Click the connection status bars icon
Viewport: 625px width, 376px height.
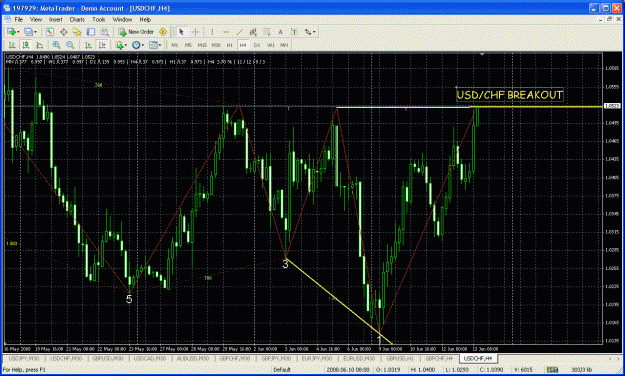point(552,370)
